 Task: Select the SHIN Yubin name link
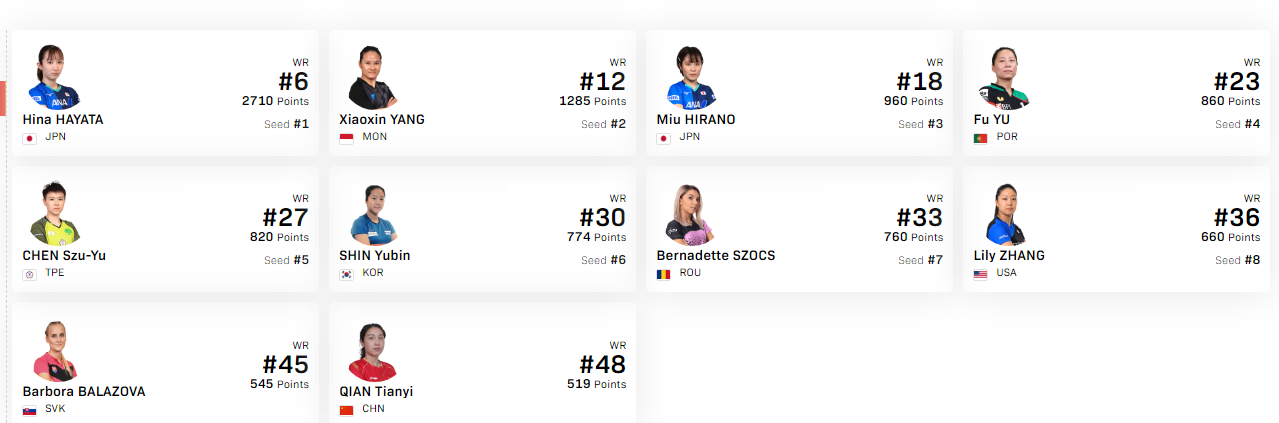coord(374,255)
